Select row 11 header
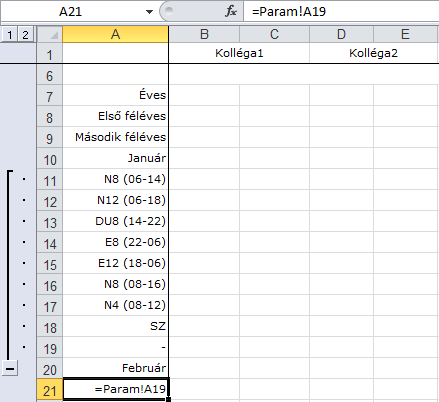 click(x=50, y=180)
